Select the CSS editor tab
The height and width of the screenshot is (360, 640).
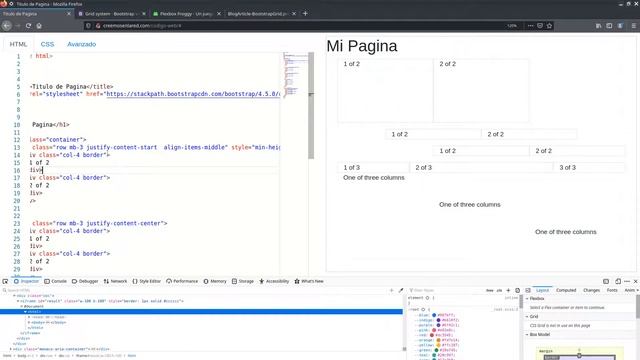[x=47, y=44]
